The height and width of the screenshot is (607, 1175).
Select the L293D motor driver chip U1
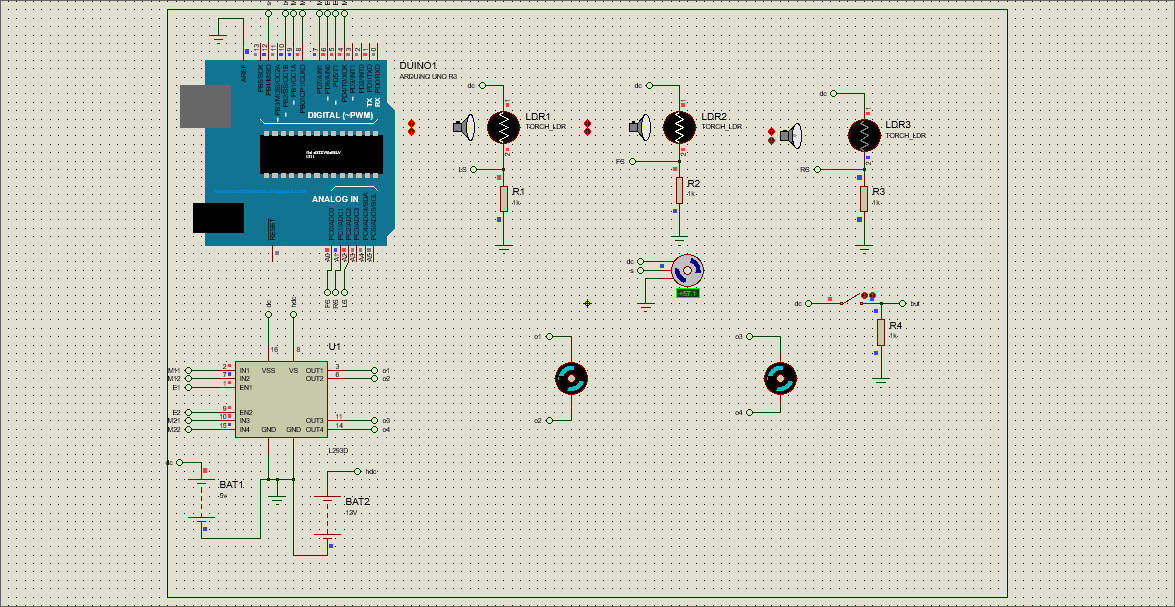pyautogui.click(x=280, y=397)
